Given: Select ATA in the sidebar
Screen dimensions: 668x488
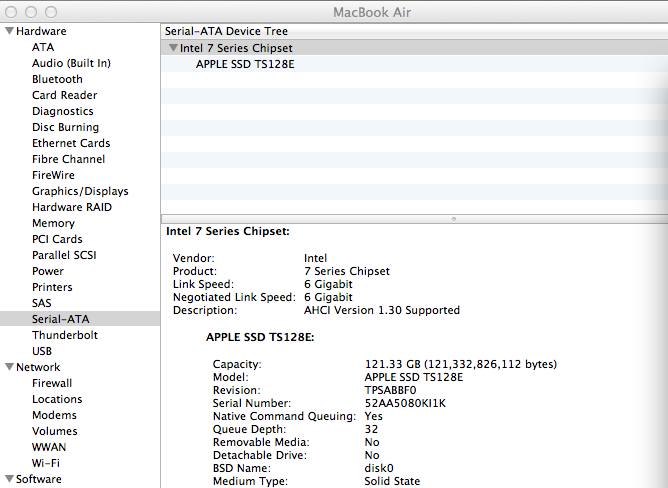Looking at the screenshot, I should pyautogui.click(x=43, y=47).
